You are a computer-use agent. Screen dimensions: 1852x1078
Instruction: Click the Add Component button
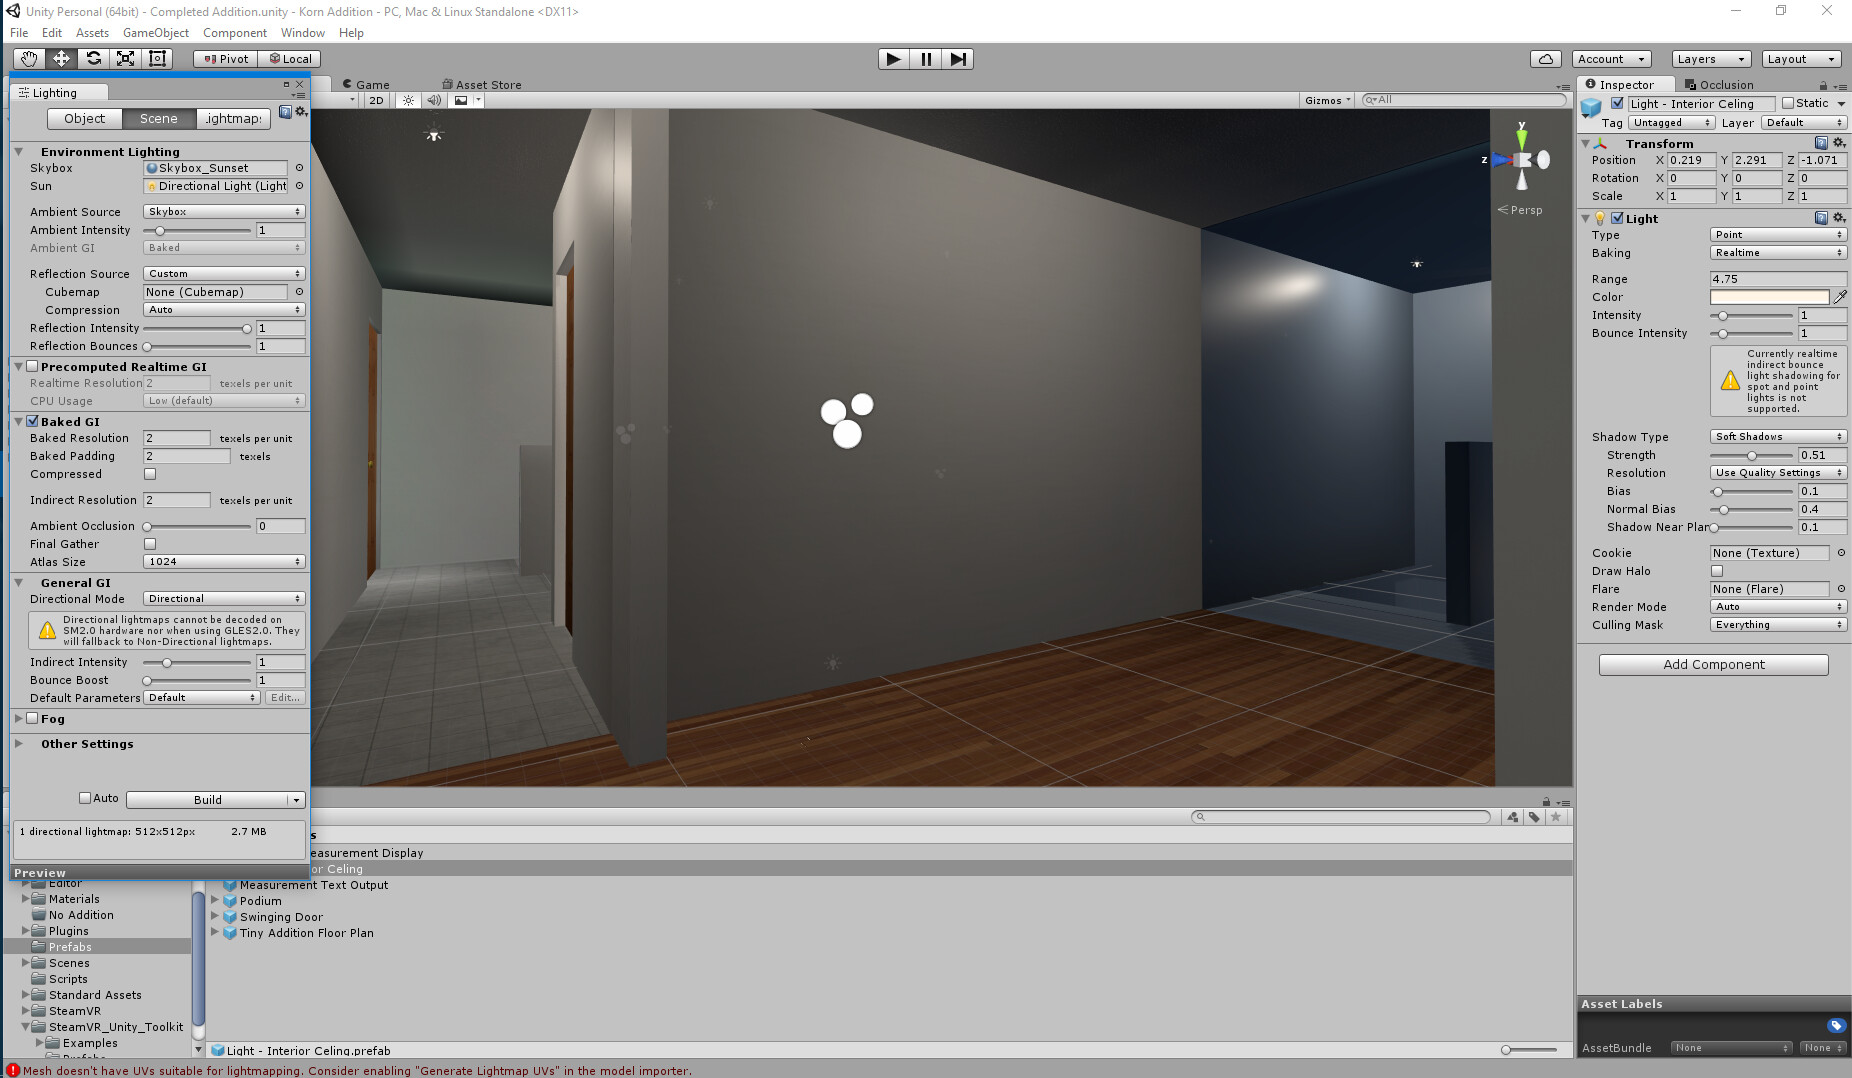1712,664
